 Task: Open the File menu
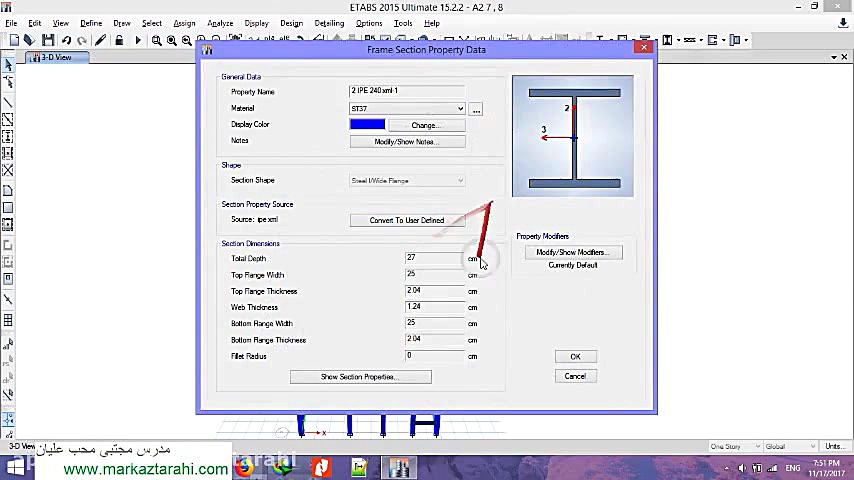point(11,23)
